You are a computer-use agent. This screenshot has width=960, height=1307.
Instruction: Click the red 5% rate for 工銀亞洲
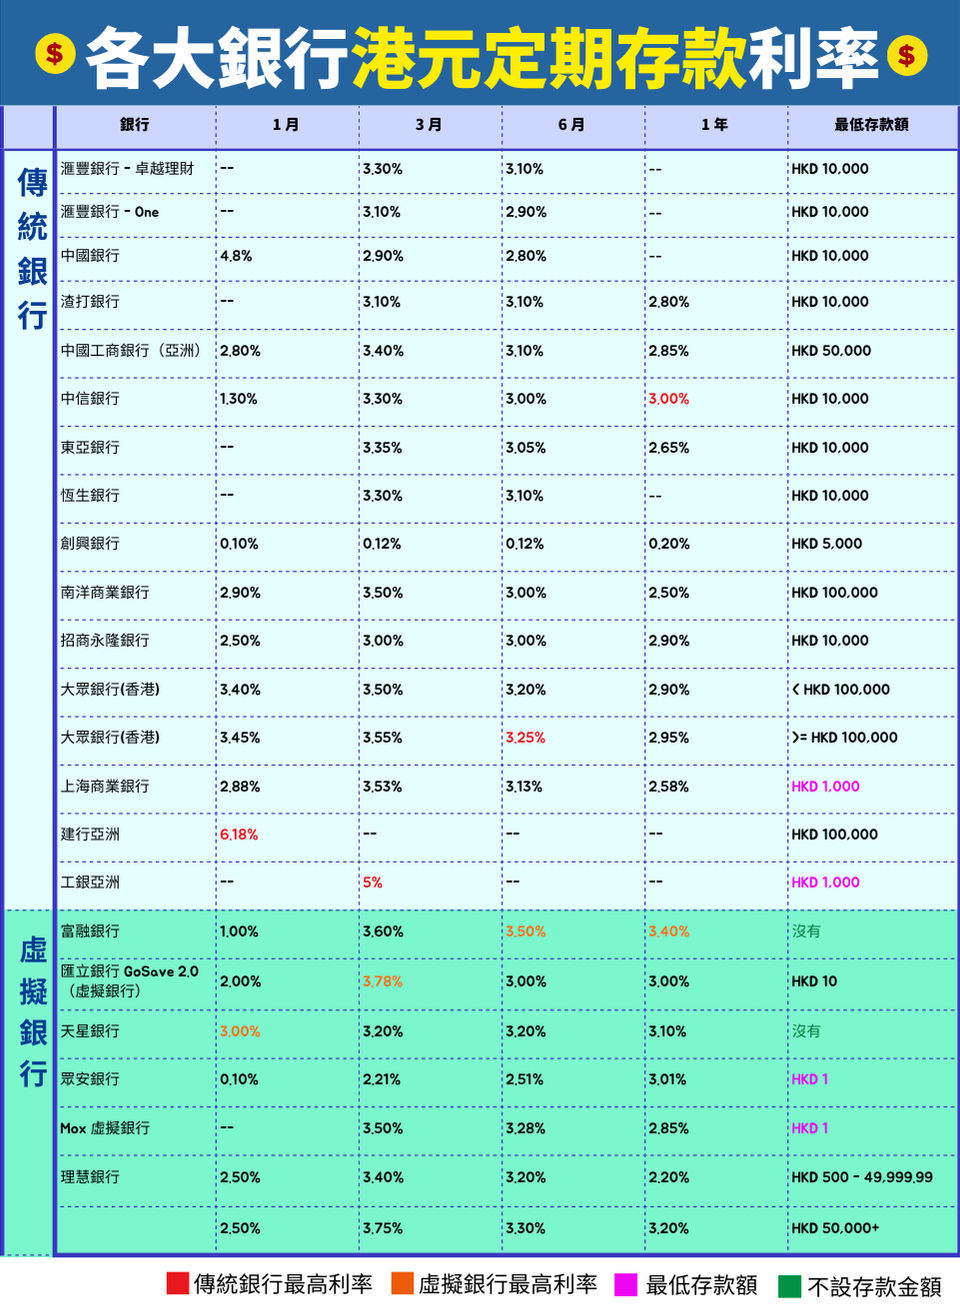pyautogui.click(x=372, y=882)
